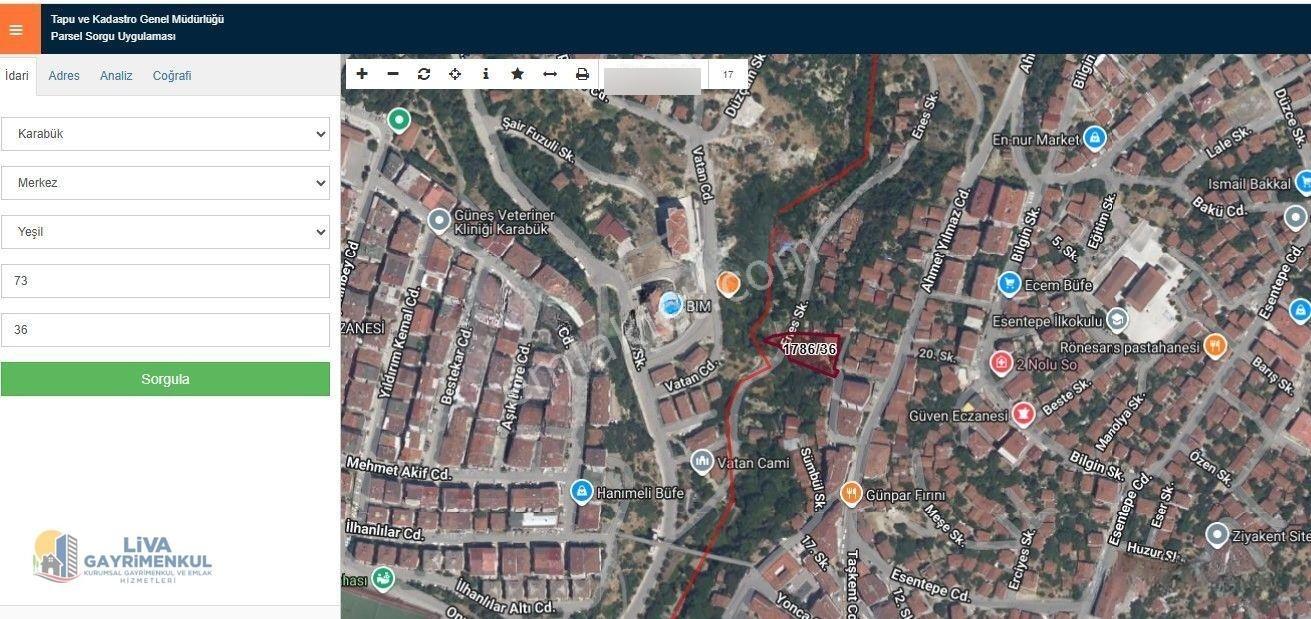The height and width of the screenshot is (619, 1311).
Task: Click the Vatan Cami mosque marker
Action: point(702,462)
